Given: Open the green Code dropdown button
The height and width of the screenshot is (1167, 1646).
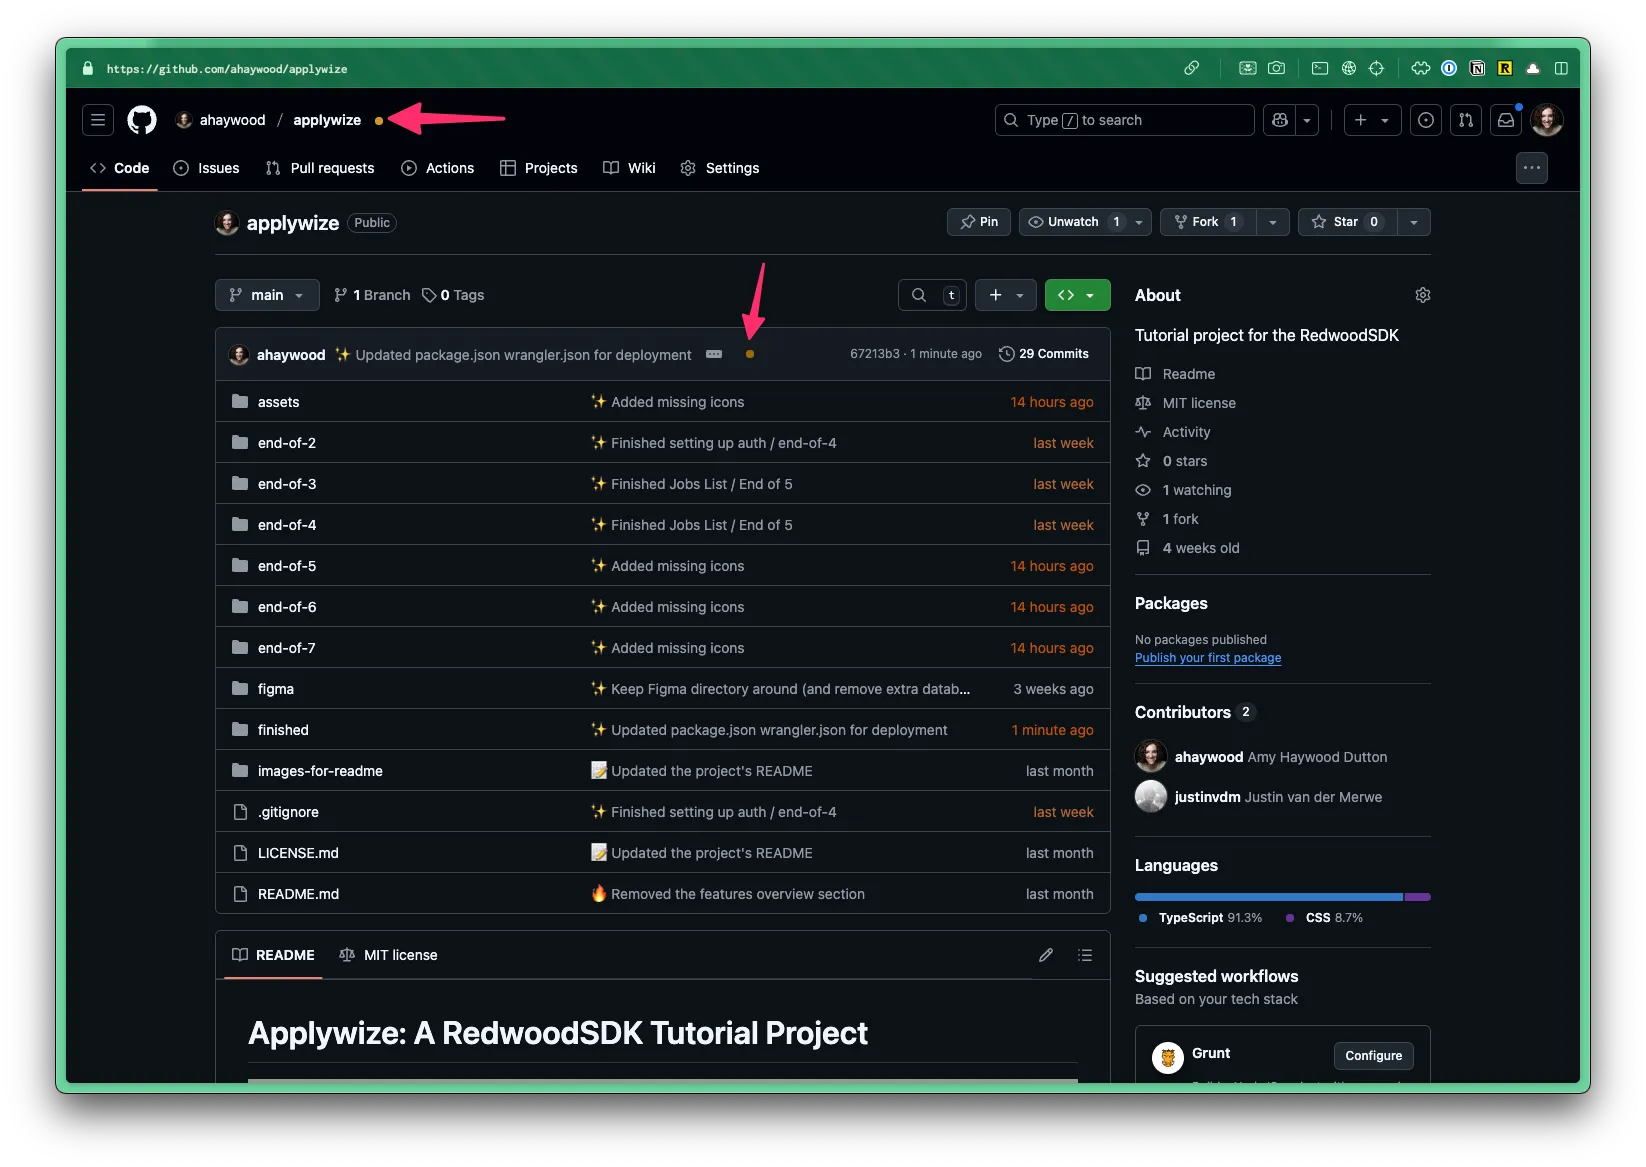Looking at the screenshot, I should 1077,295.
